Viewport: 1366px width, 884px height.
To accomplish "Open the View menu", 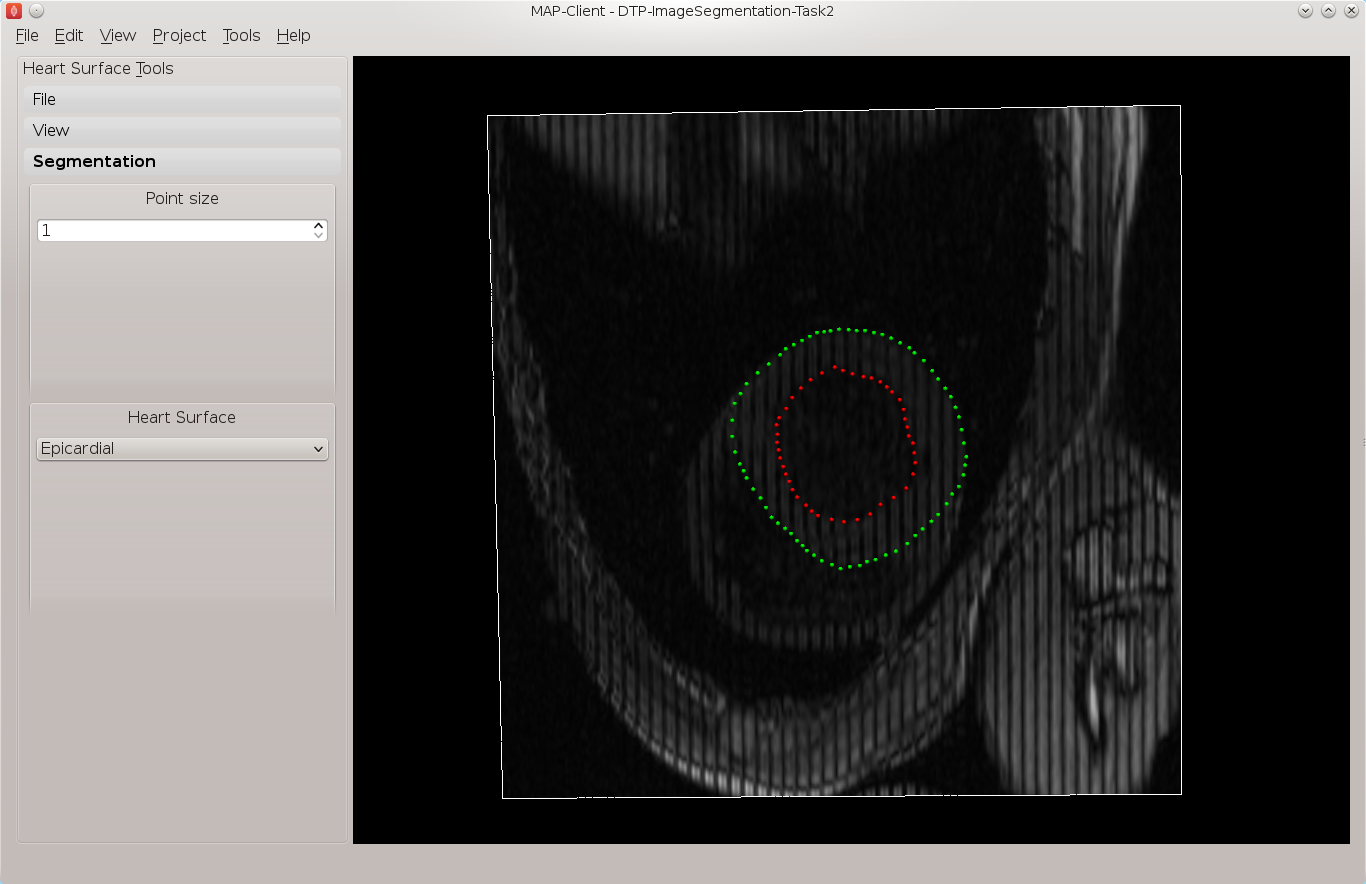I will tap(117, 35).
